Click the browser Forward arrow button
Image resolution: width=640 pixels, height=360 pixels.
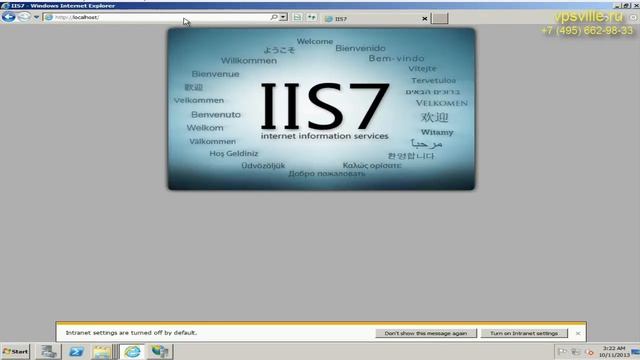coord(24,17)
